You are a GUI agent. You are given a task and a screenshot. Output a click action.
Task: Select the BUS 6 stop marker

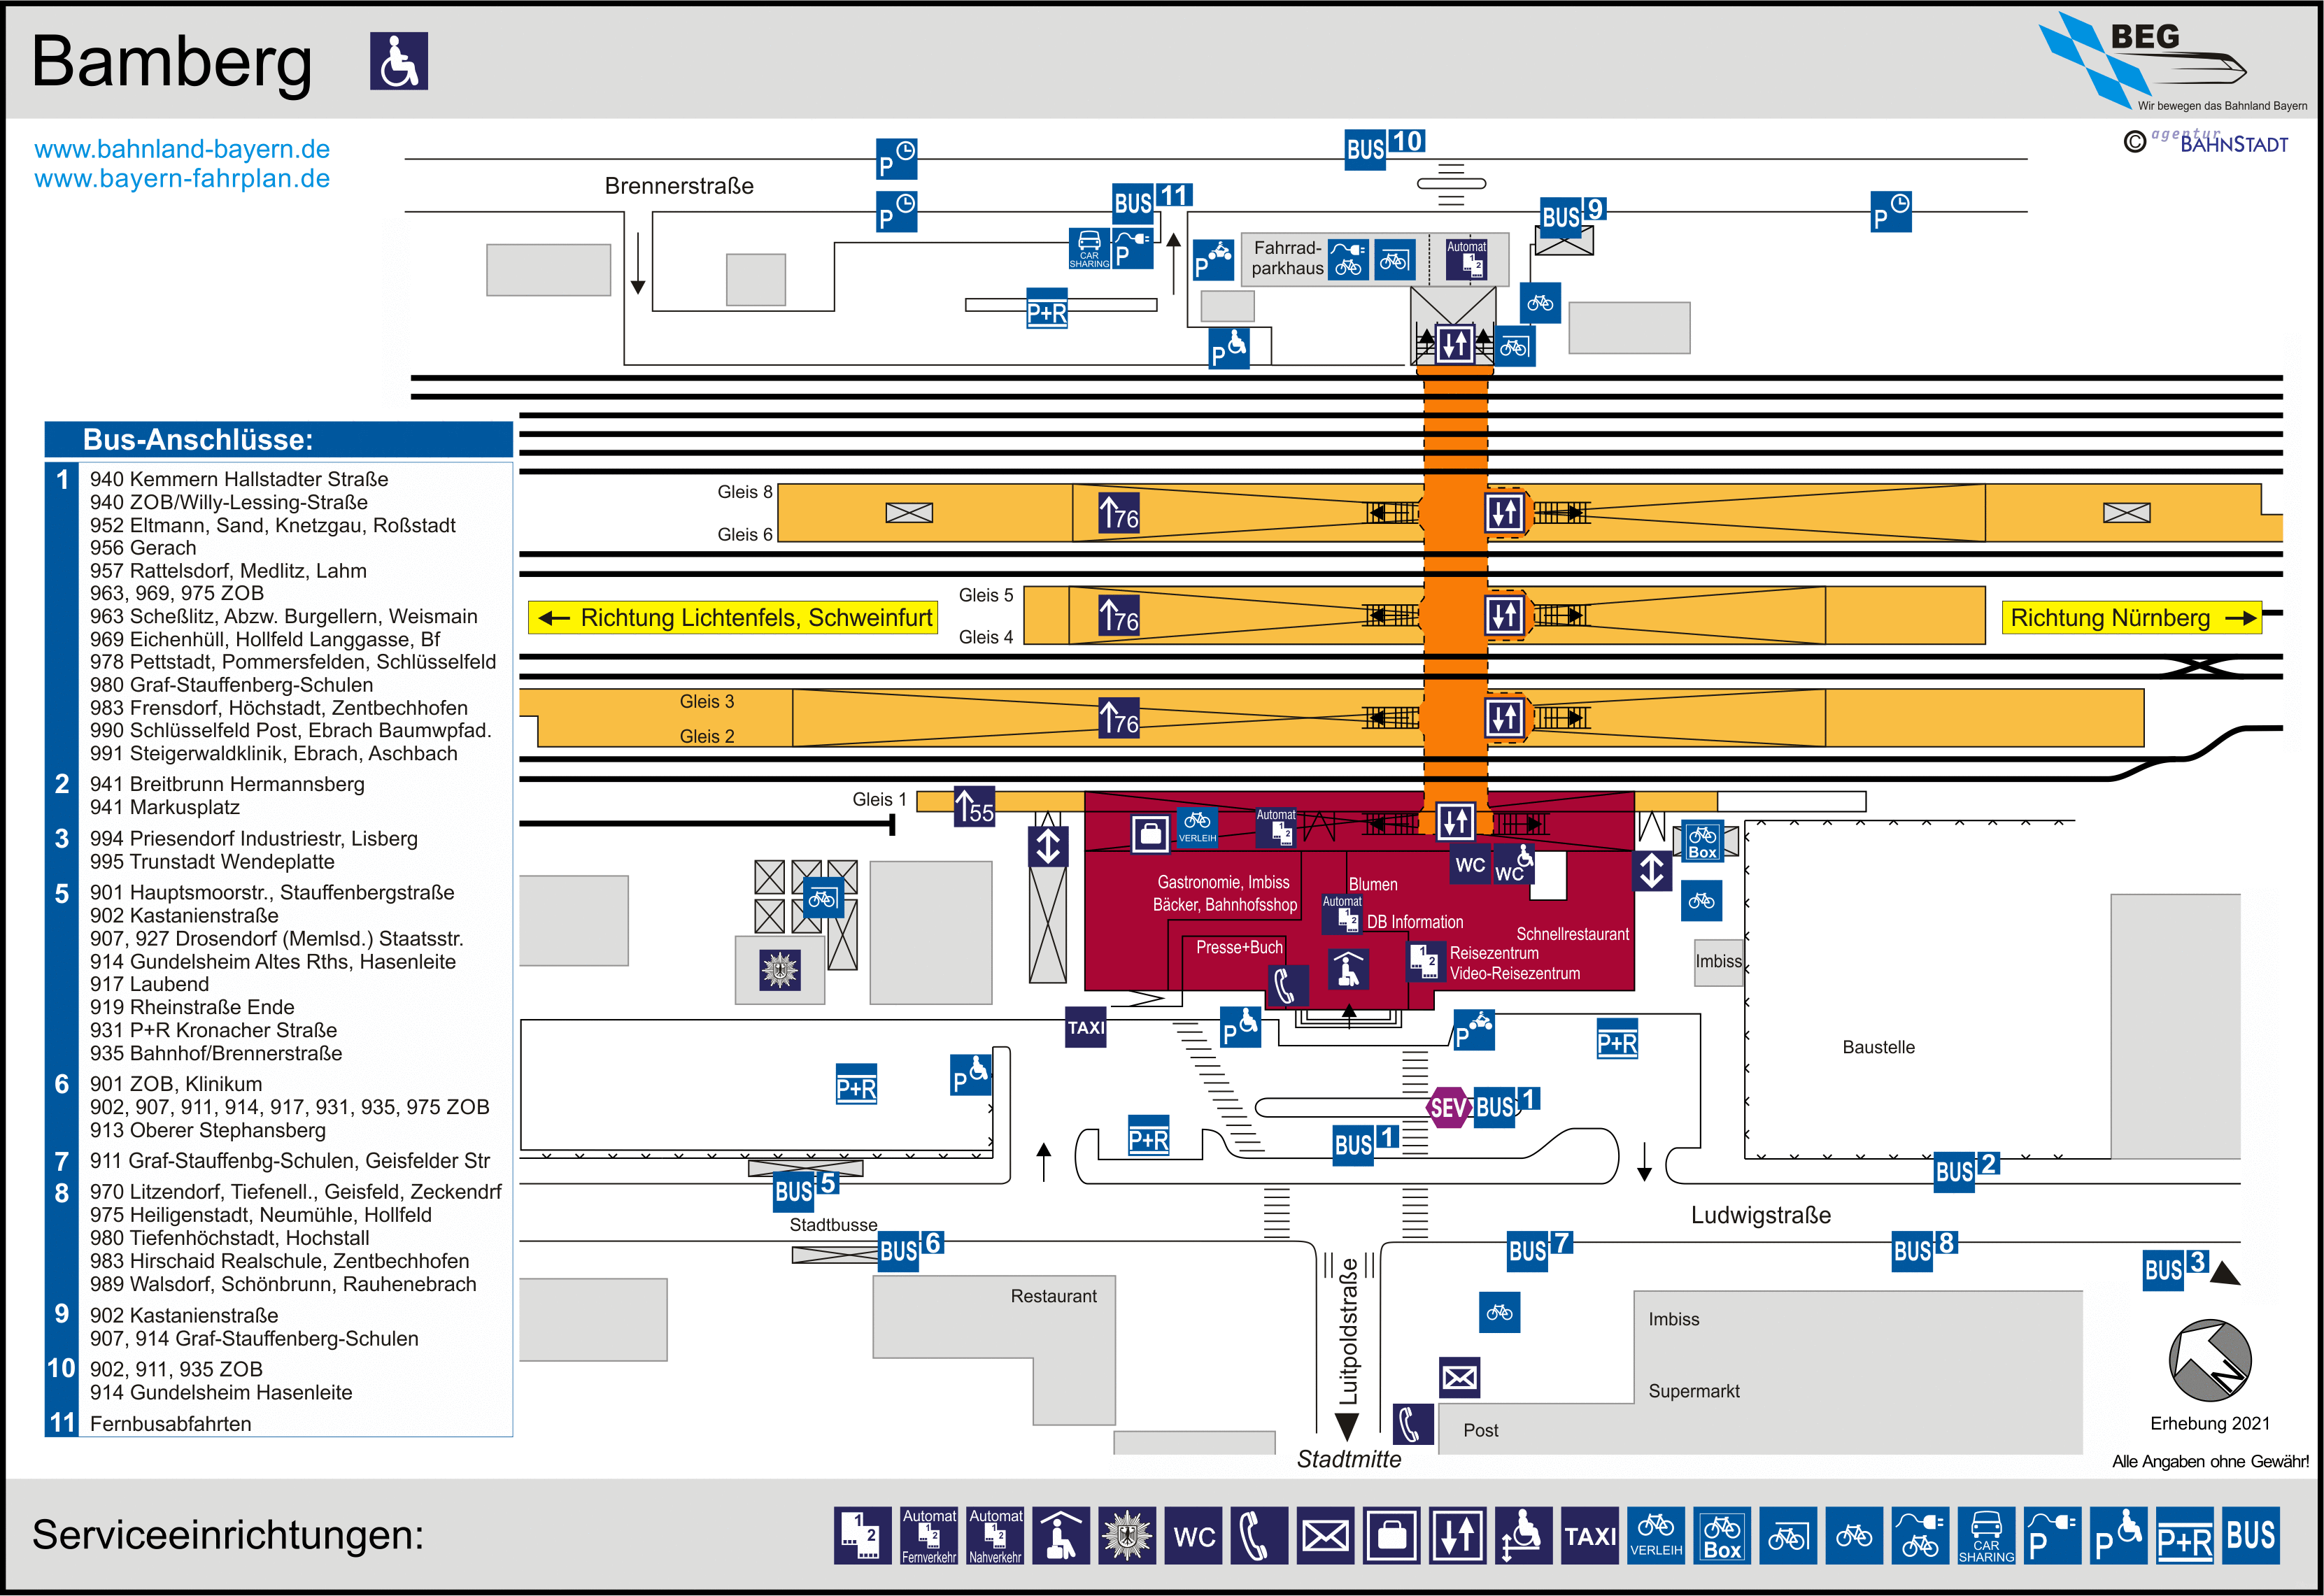click(x=910, y=1250)
